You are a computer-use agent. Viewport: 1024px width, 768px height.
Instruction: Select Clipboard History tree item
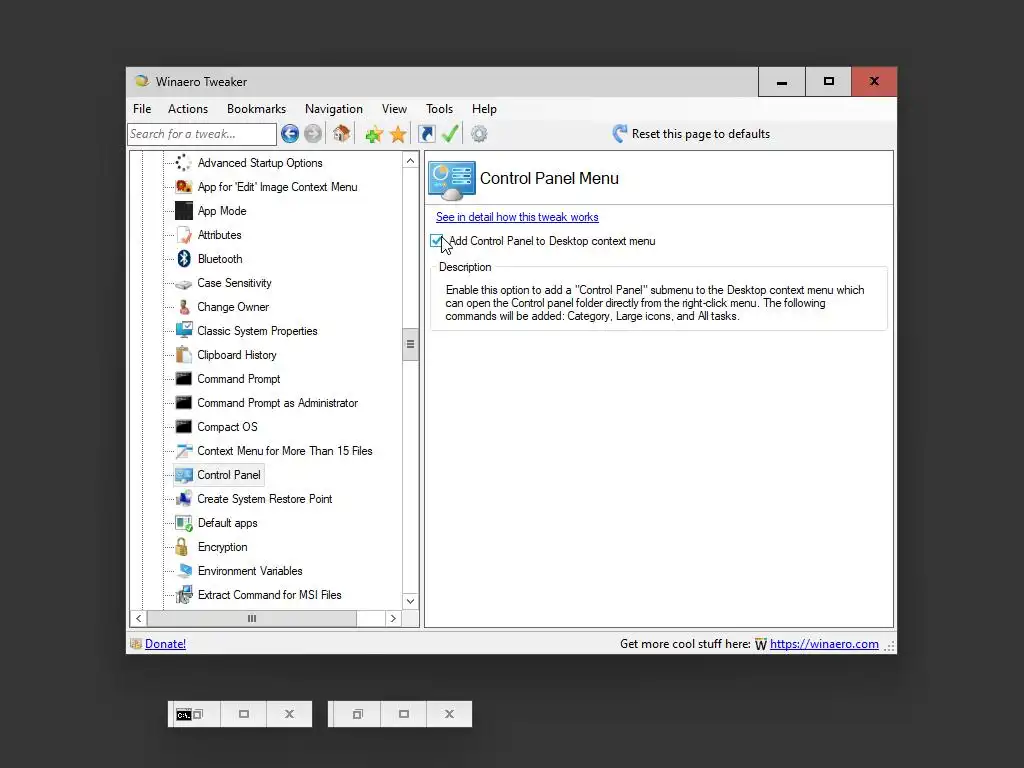click(237, 355)
